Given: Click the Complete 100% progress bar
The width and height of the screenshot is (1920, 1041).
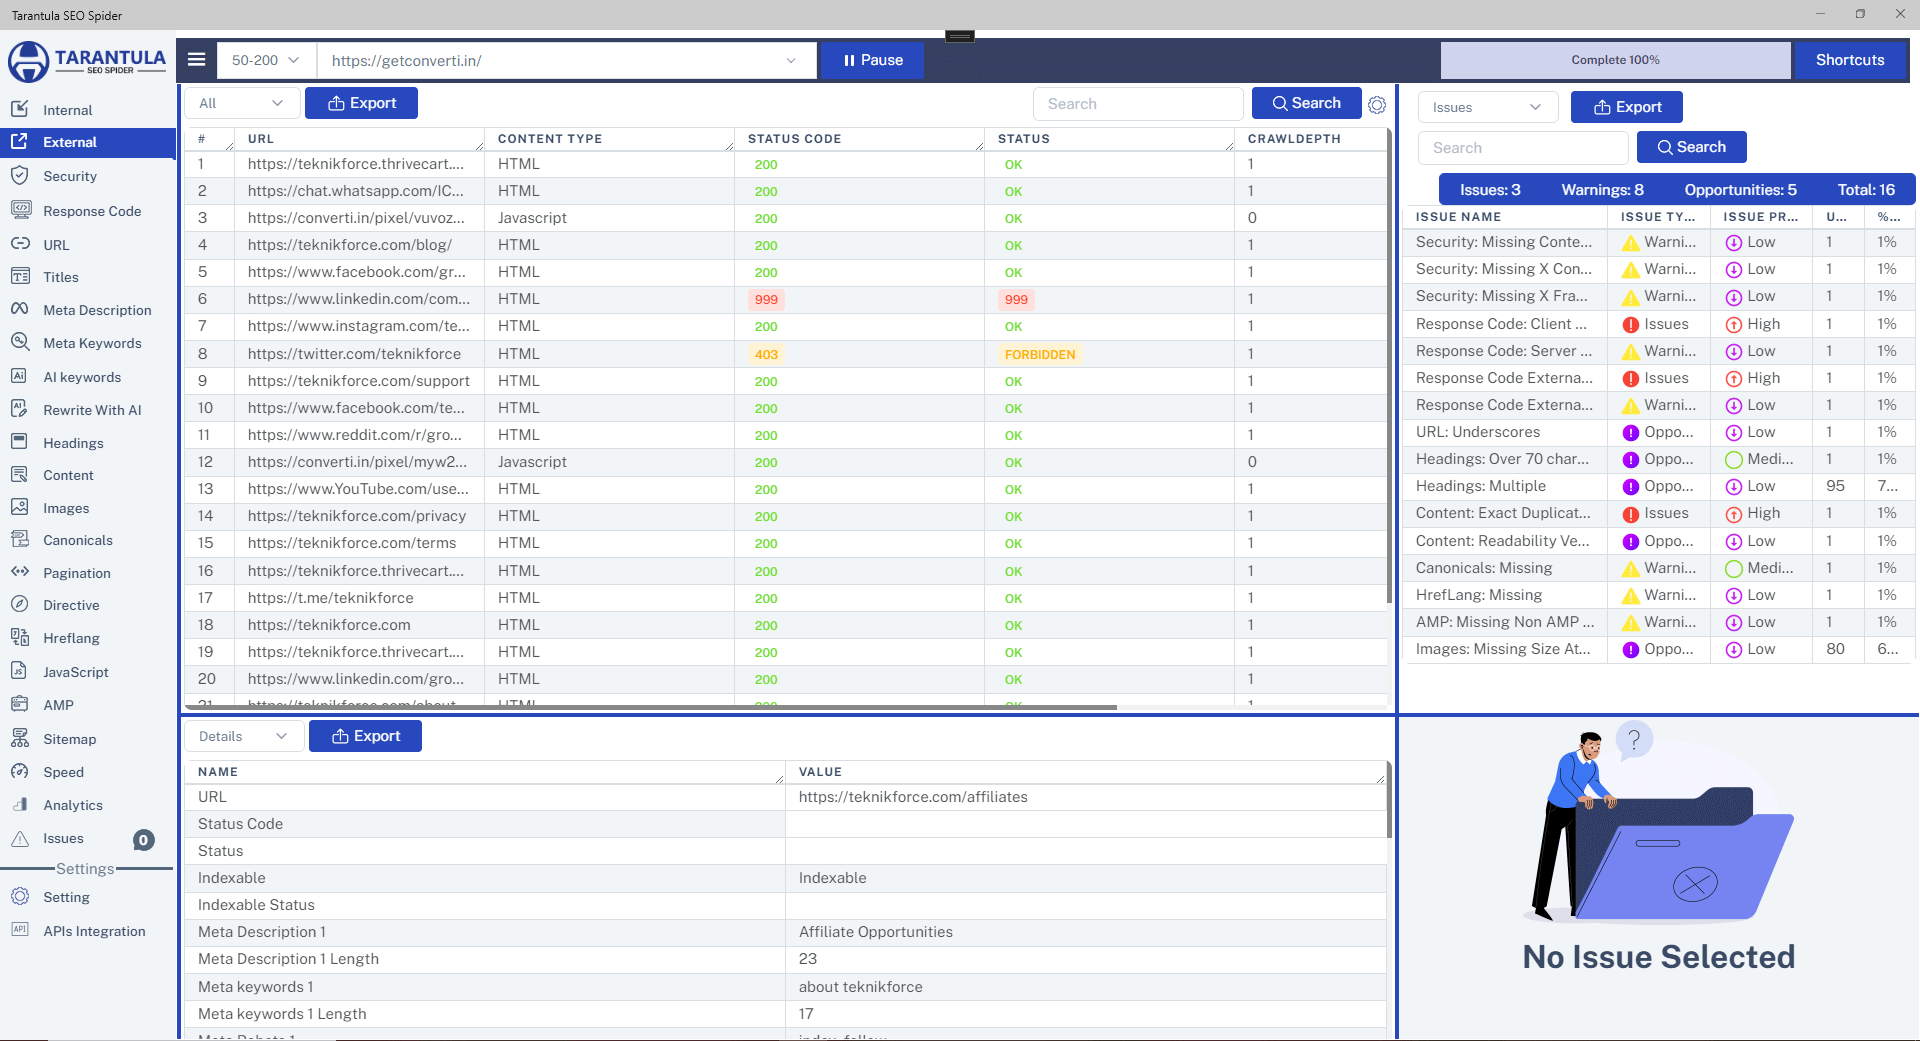Looking at the screenshot, I should (1615, 60).
